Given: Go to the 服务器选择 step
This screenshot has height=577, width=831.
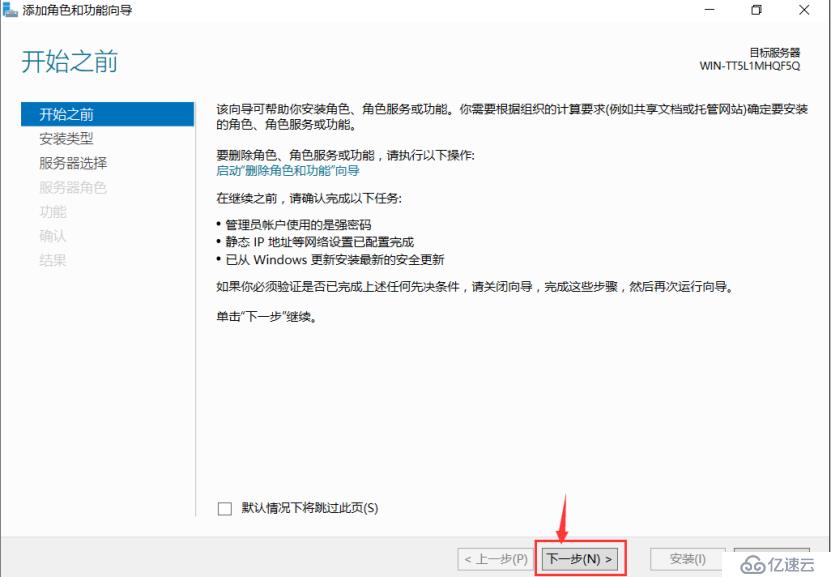Looking at the screenshot, I should [x=73, y=163].
